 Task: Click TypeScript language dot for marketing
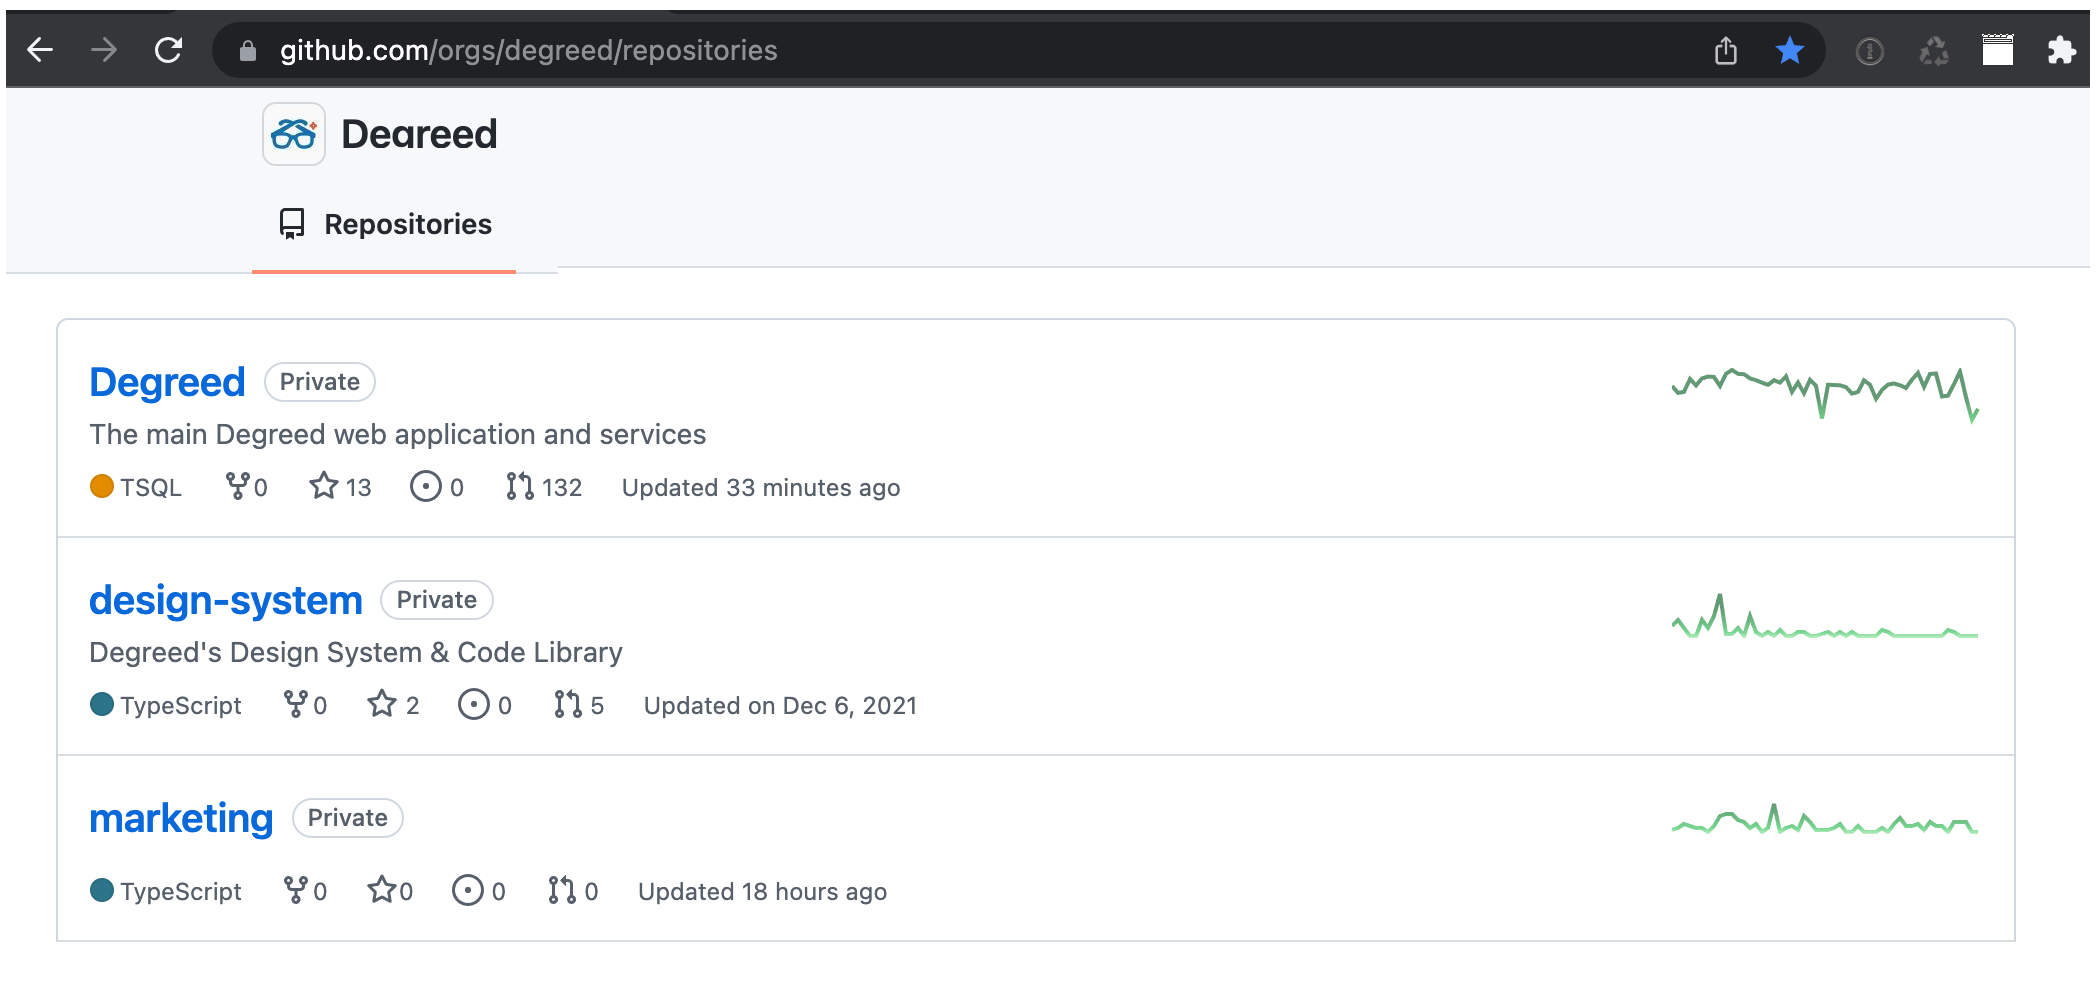point(102,890)
